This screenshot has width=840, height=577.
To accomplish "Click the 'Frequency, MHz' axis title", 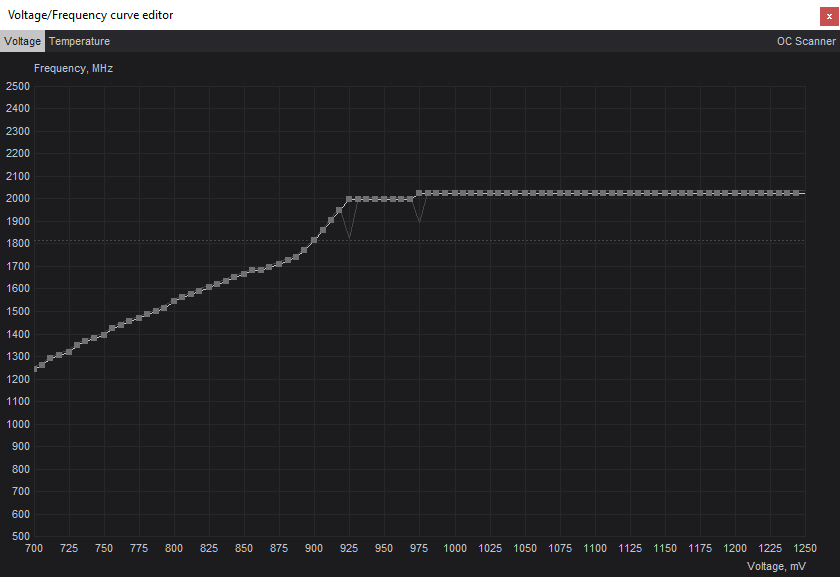I will tap(73, 68).
